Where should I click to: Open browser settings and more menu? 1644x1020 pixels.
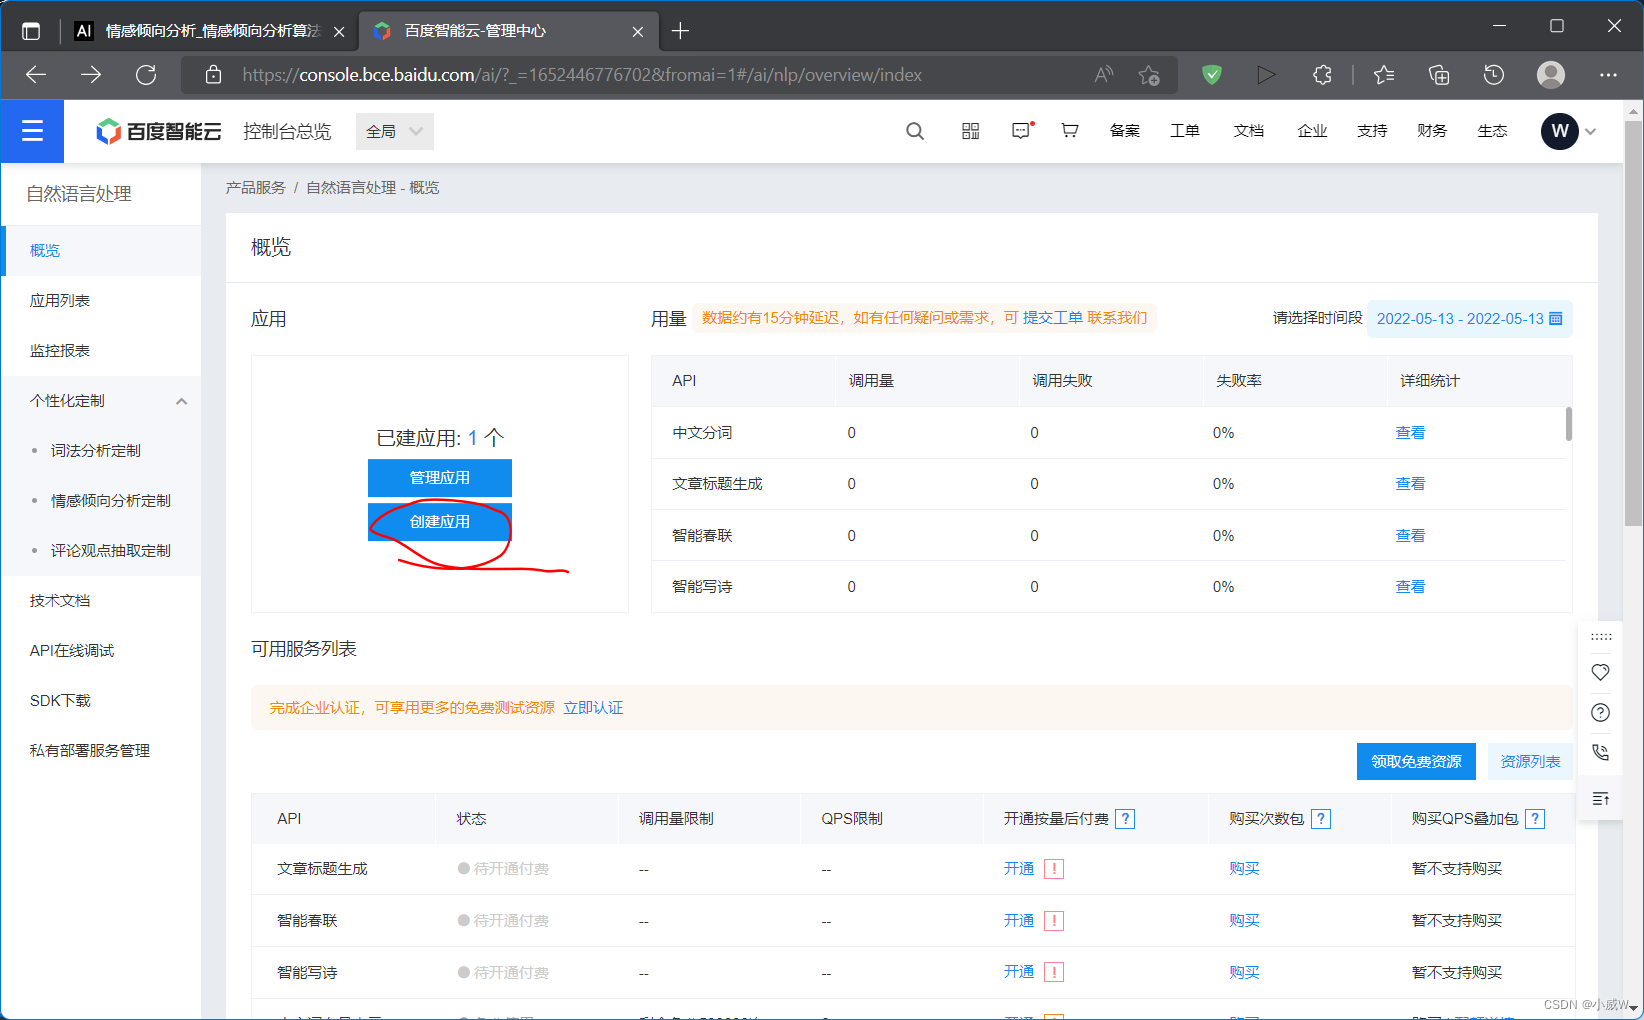[x=1608, y=75]
